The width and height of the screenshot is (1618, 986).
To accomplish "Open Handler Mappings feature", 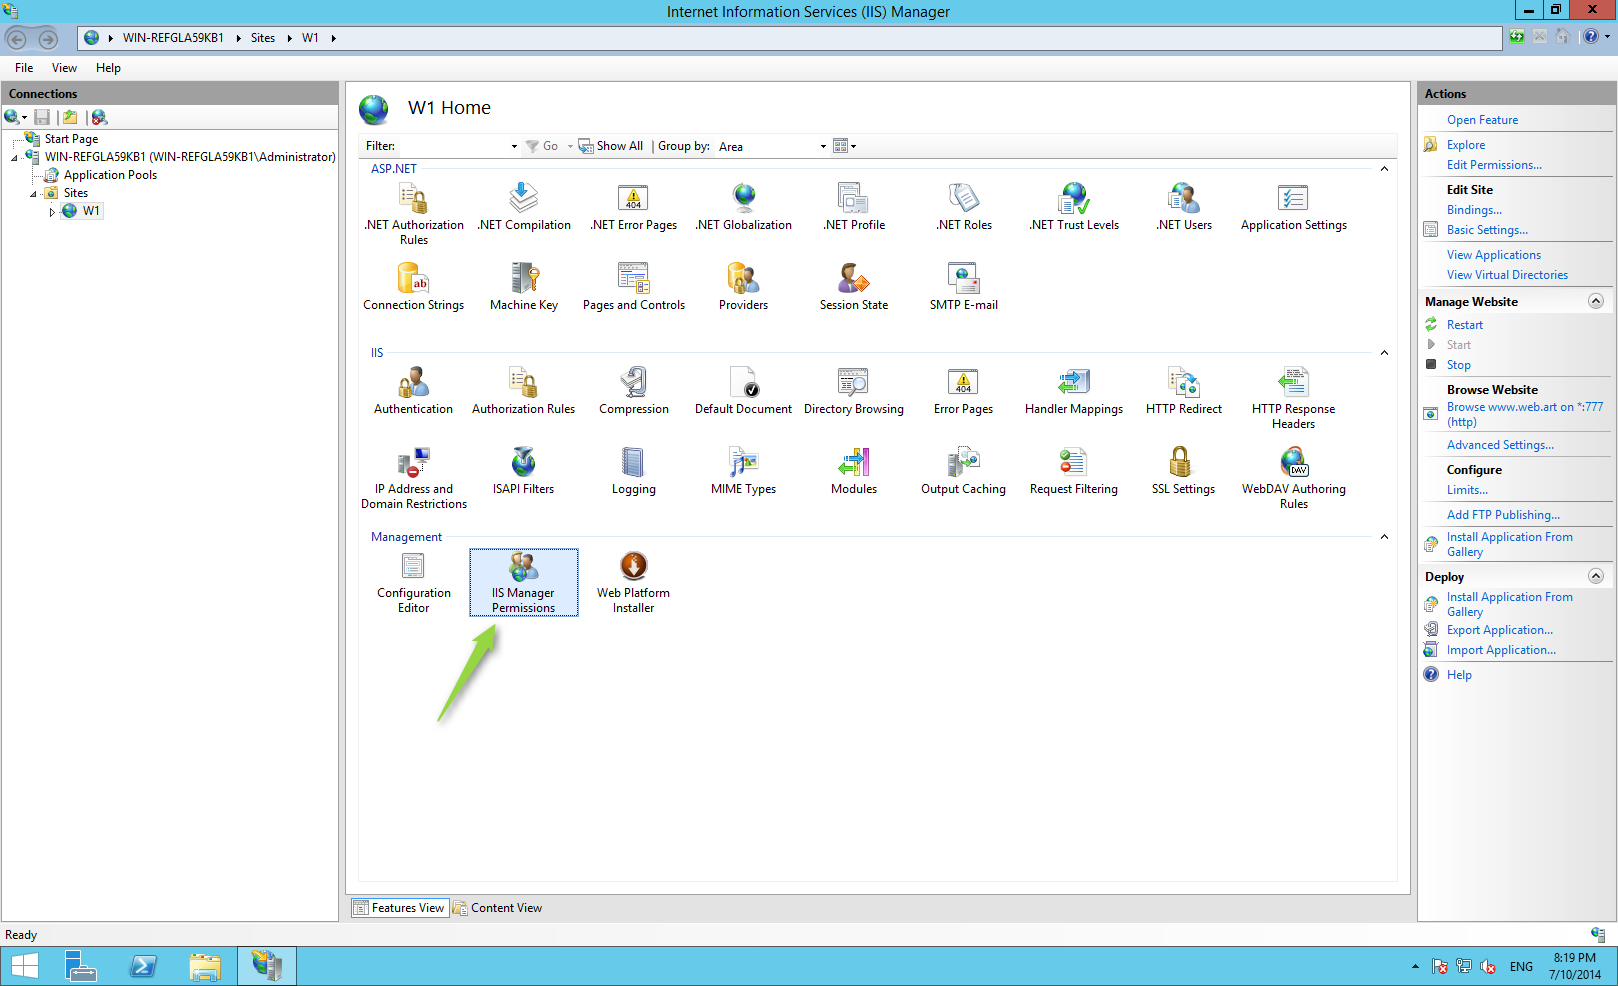I will click(x=1074, y=391).
